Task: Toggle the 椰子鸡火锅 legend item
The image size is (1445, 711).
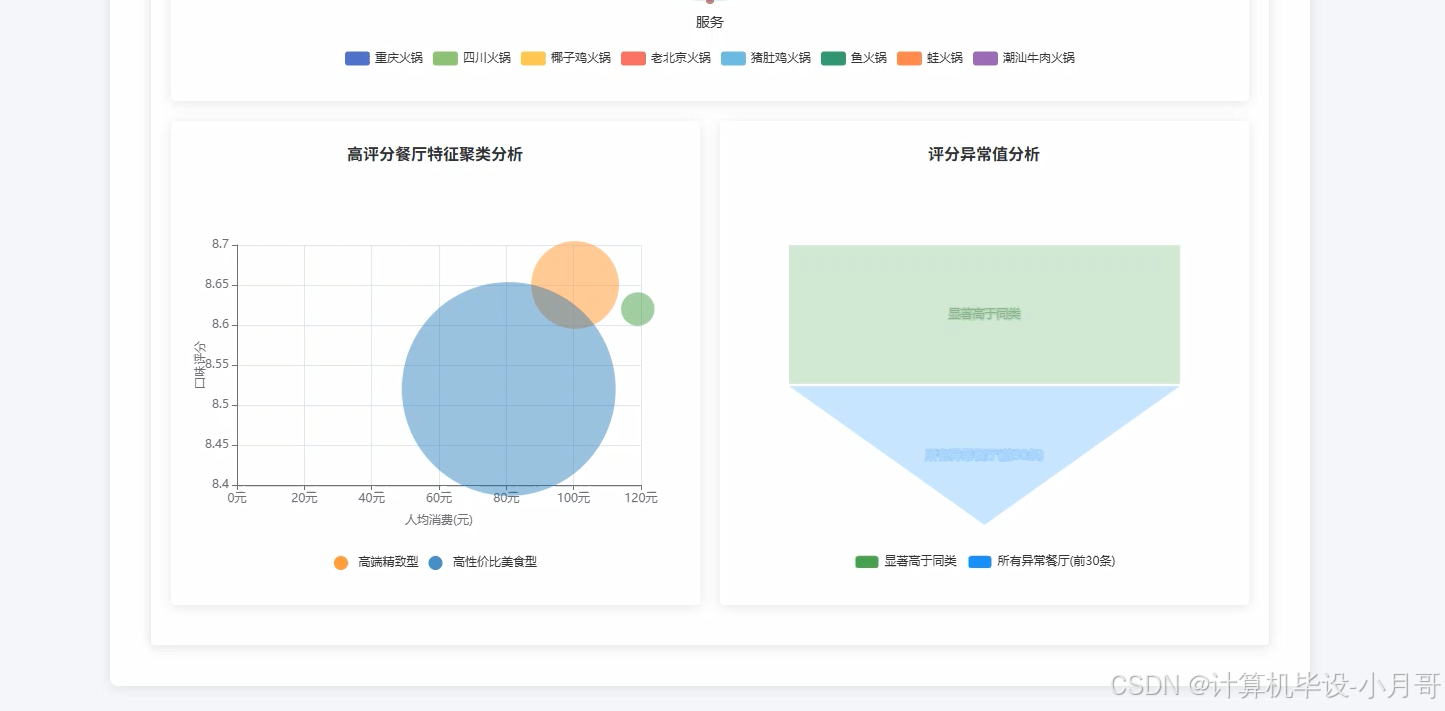Action: tap(566, 58)
